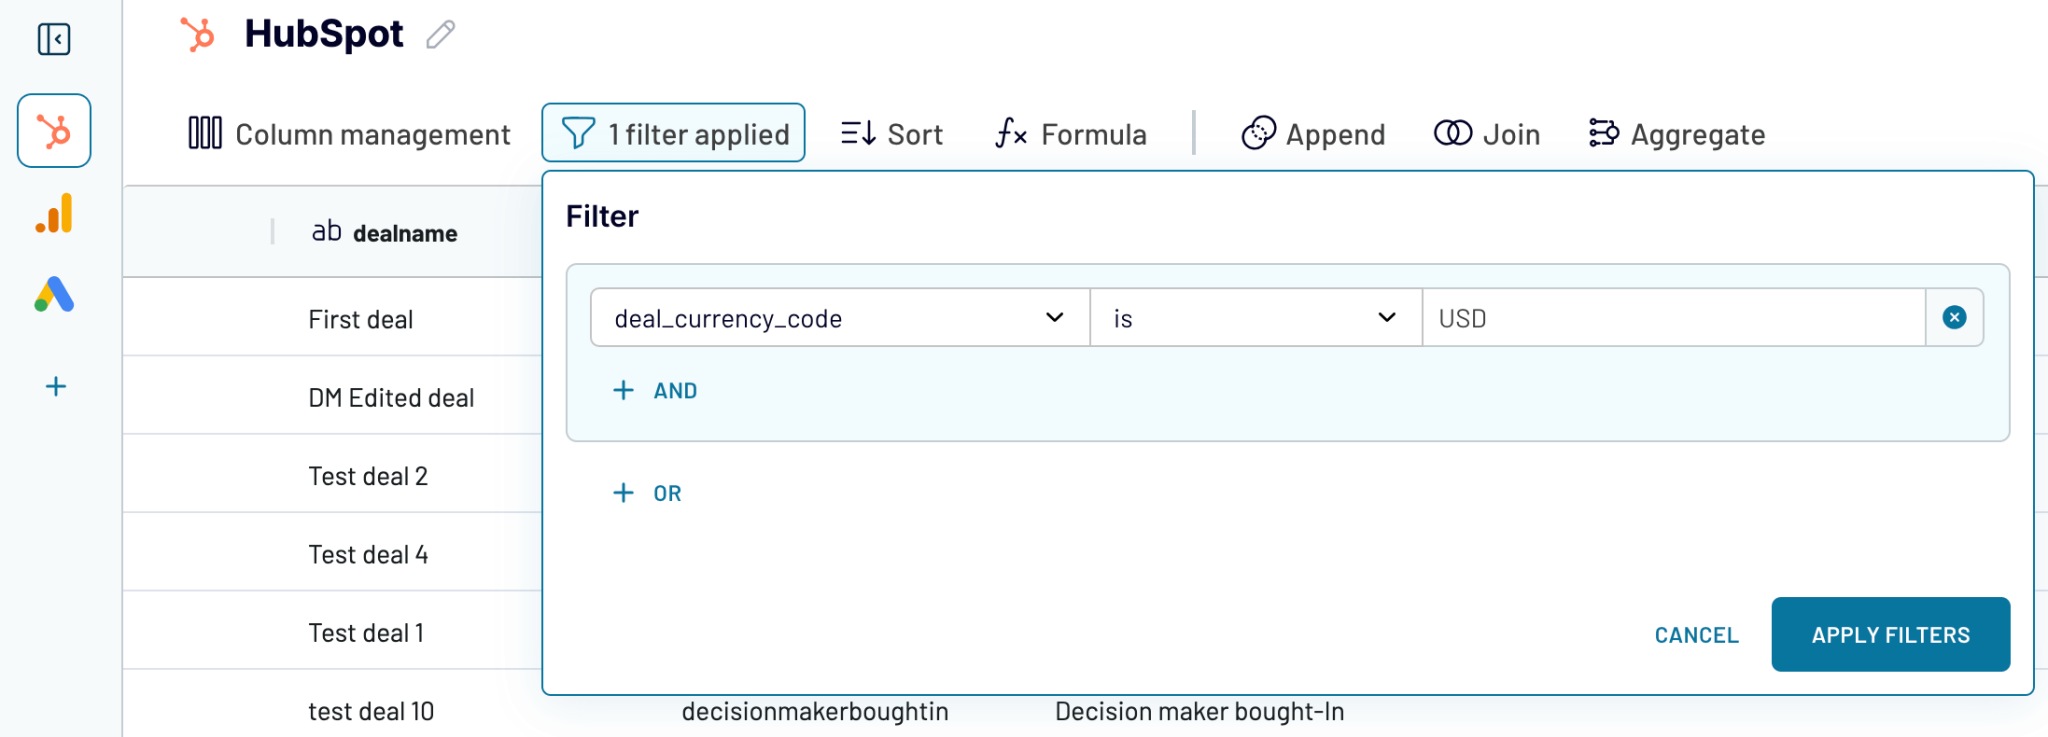Open the 'is' operator dropdown
This screenshot has height=737, width=2048.
pyautogui.click(x=1255, y=318)
